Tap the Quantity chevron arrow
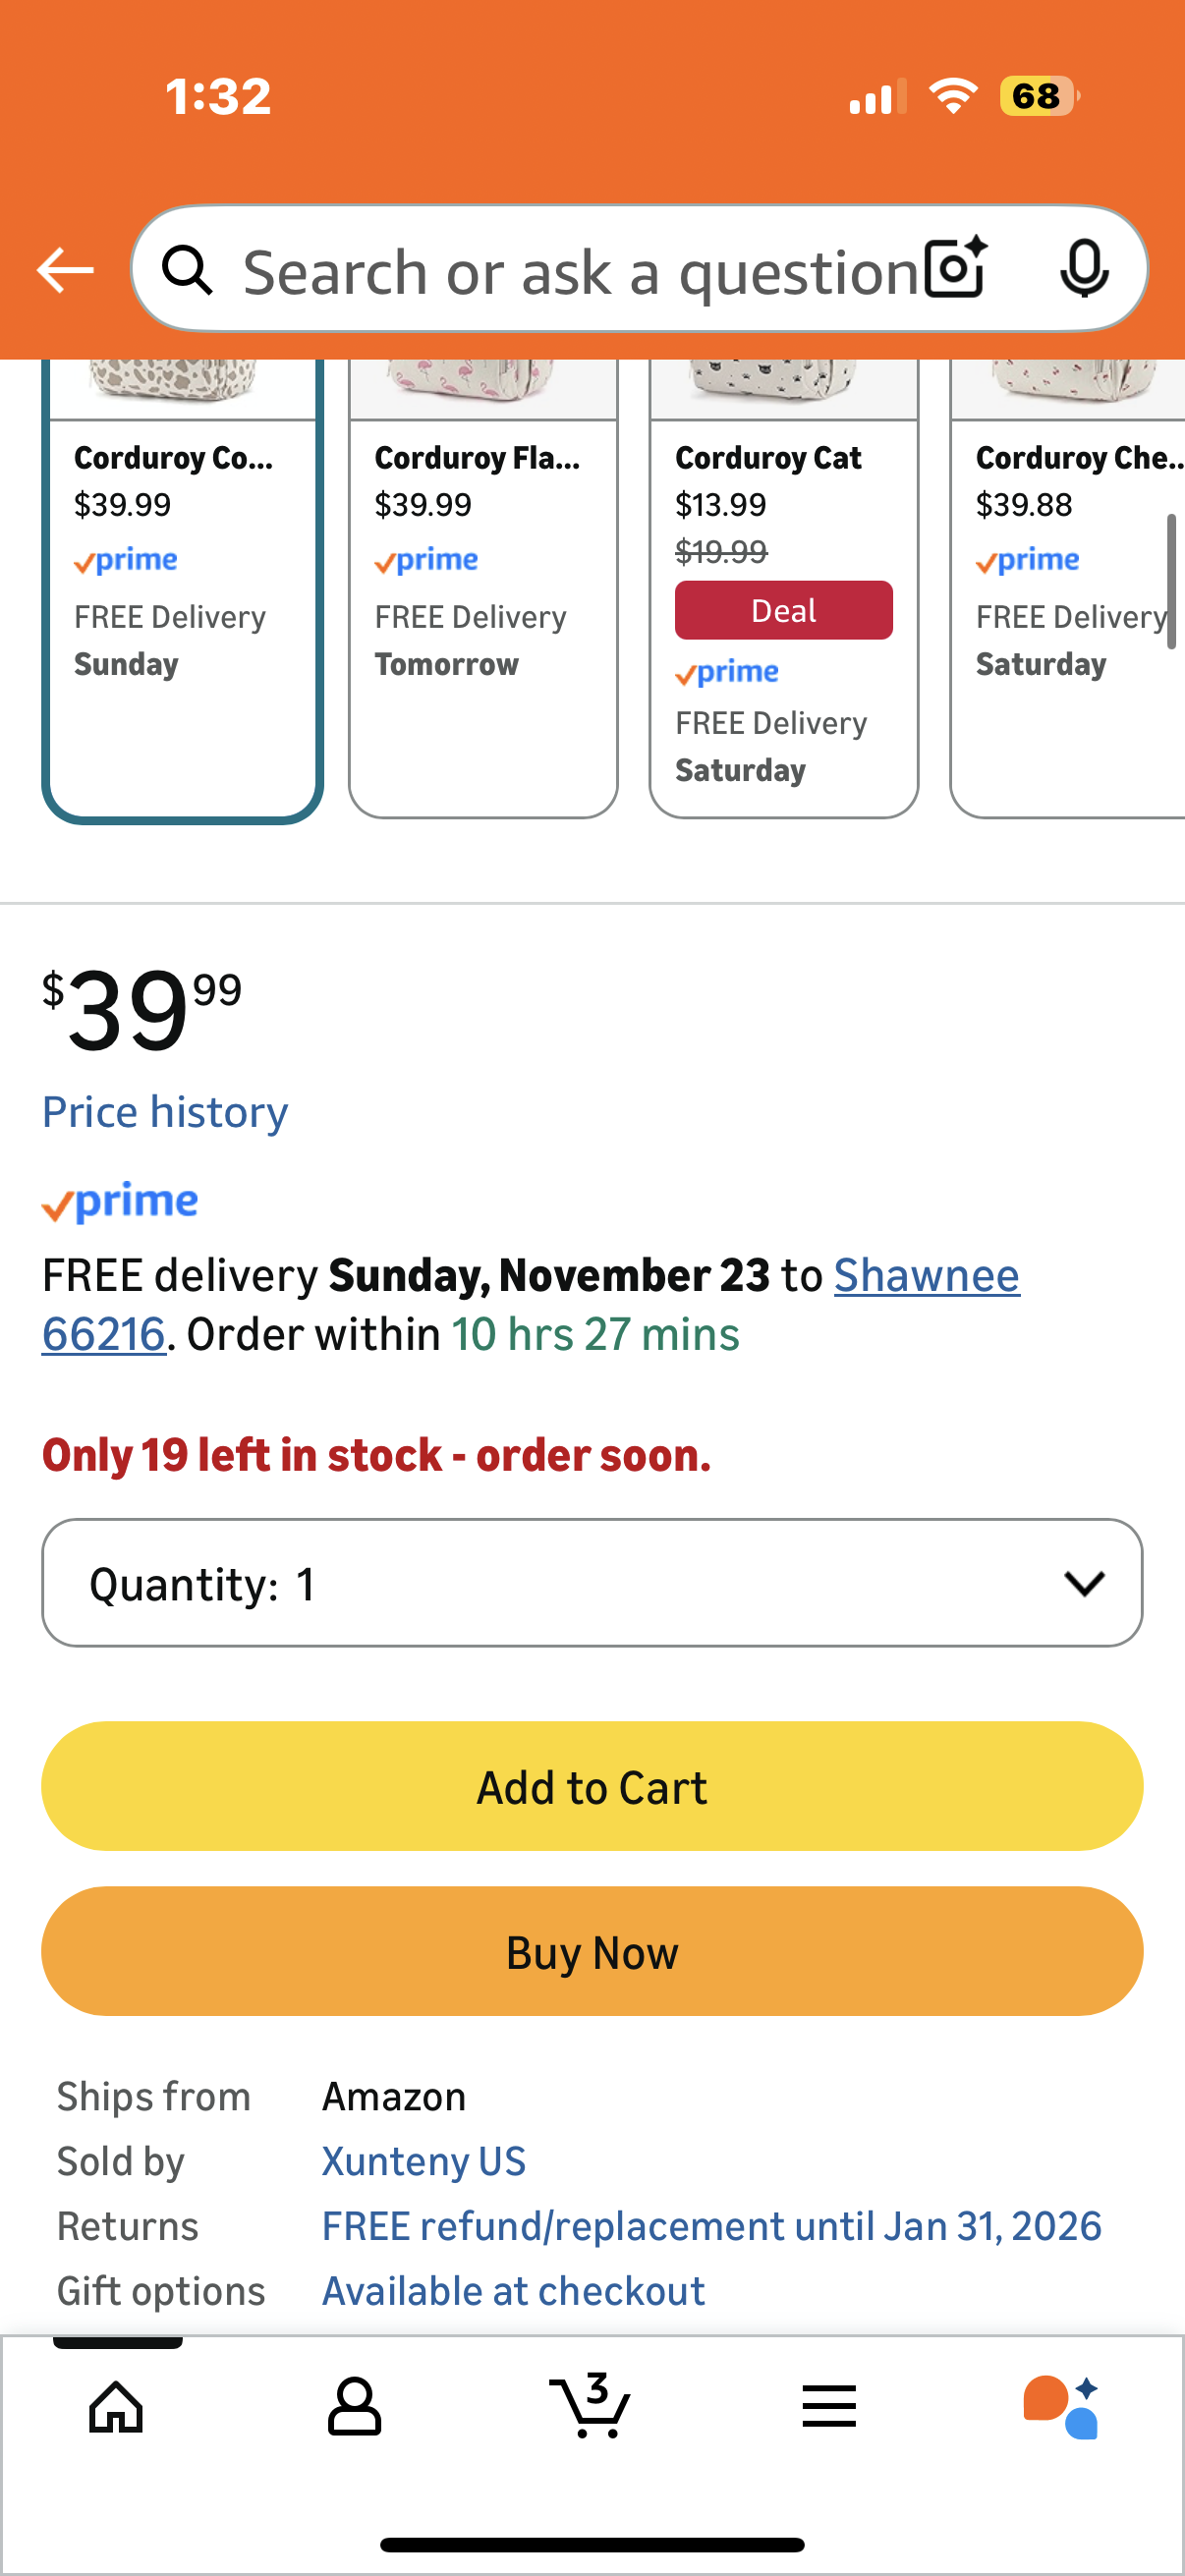This screenshot has height=2576, width=1185. point(1084,1583)
